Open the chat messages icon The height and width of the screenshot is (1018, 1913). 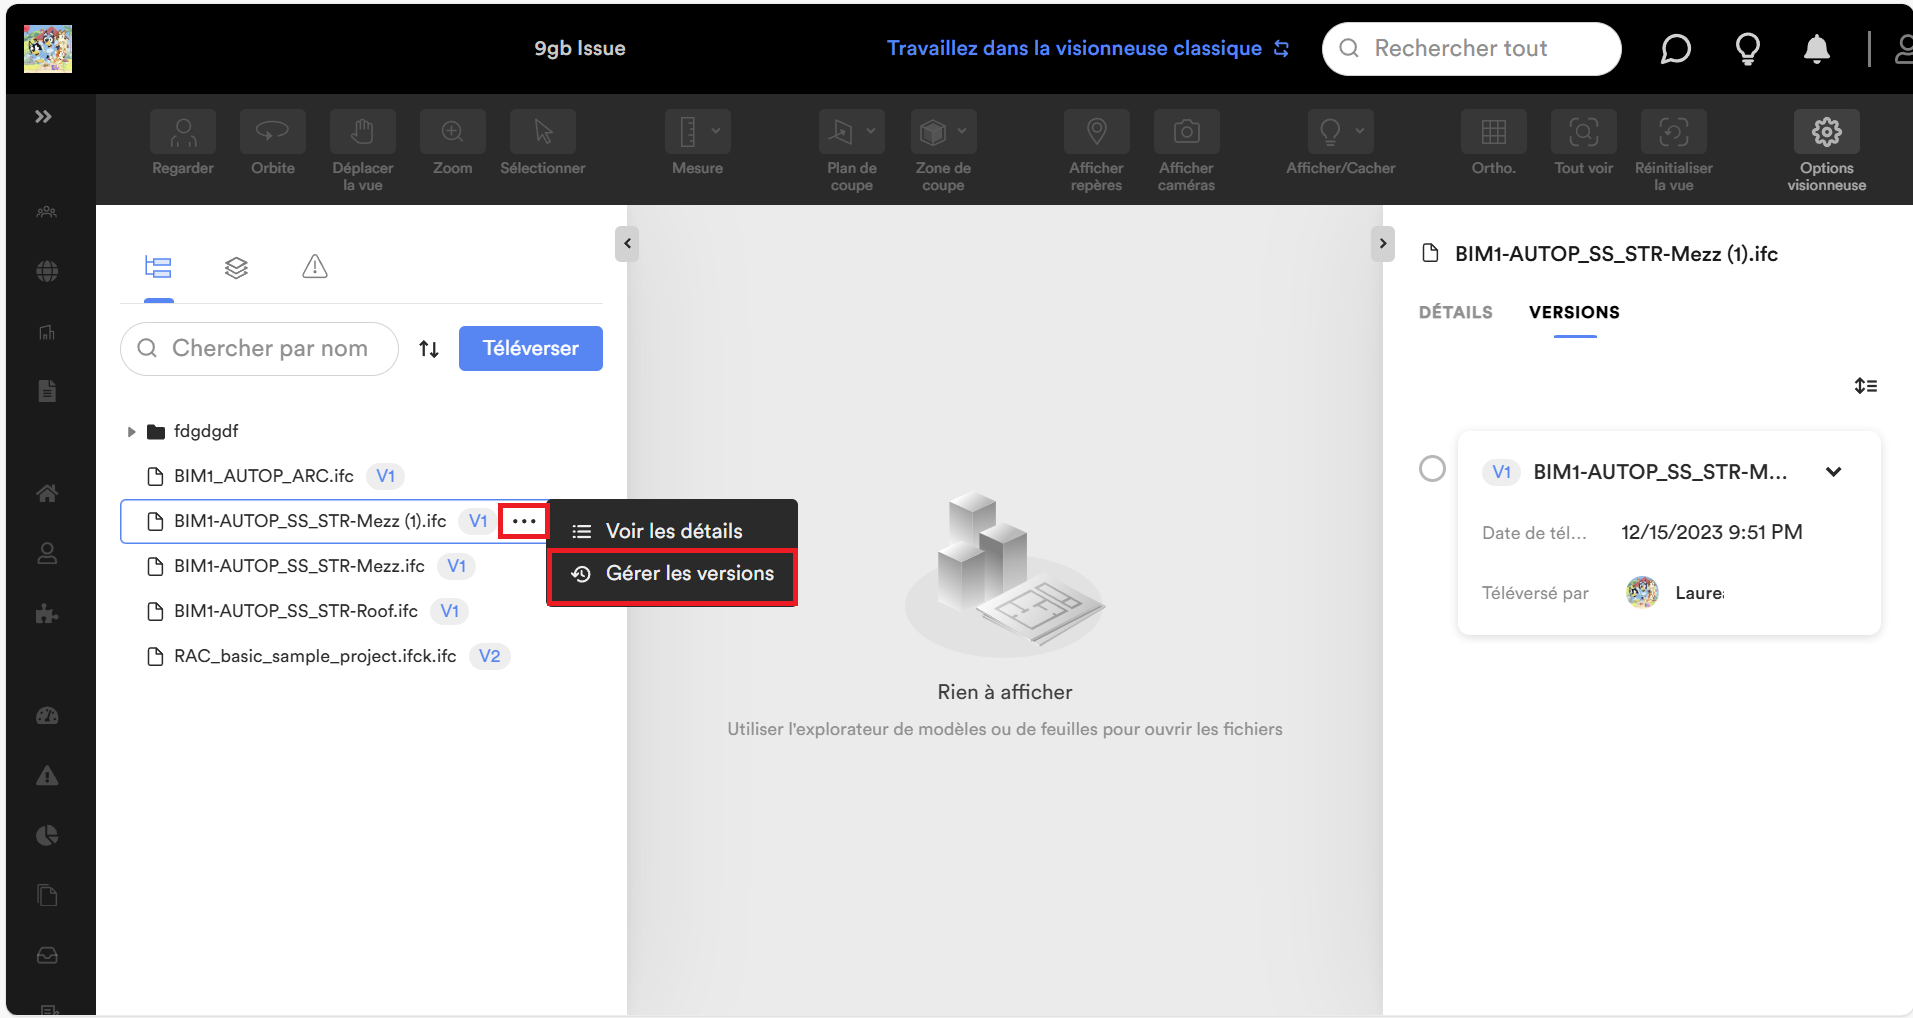pos(1675,49)
